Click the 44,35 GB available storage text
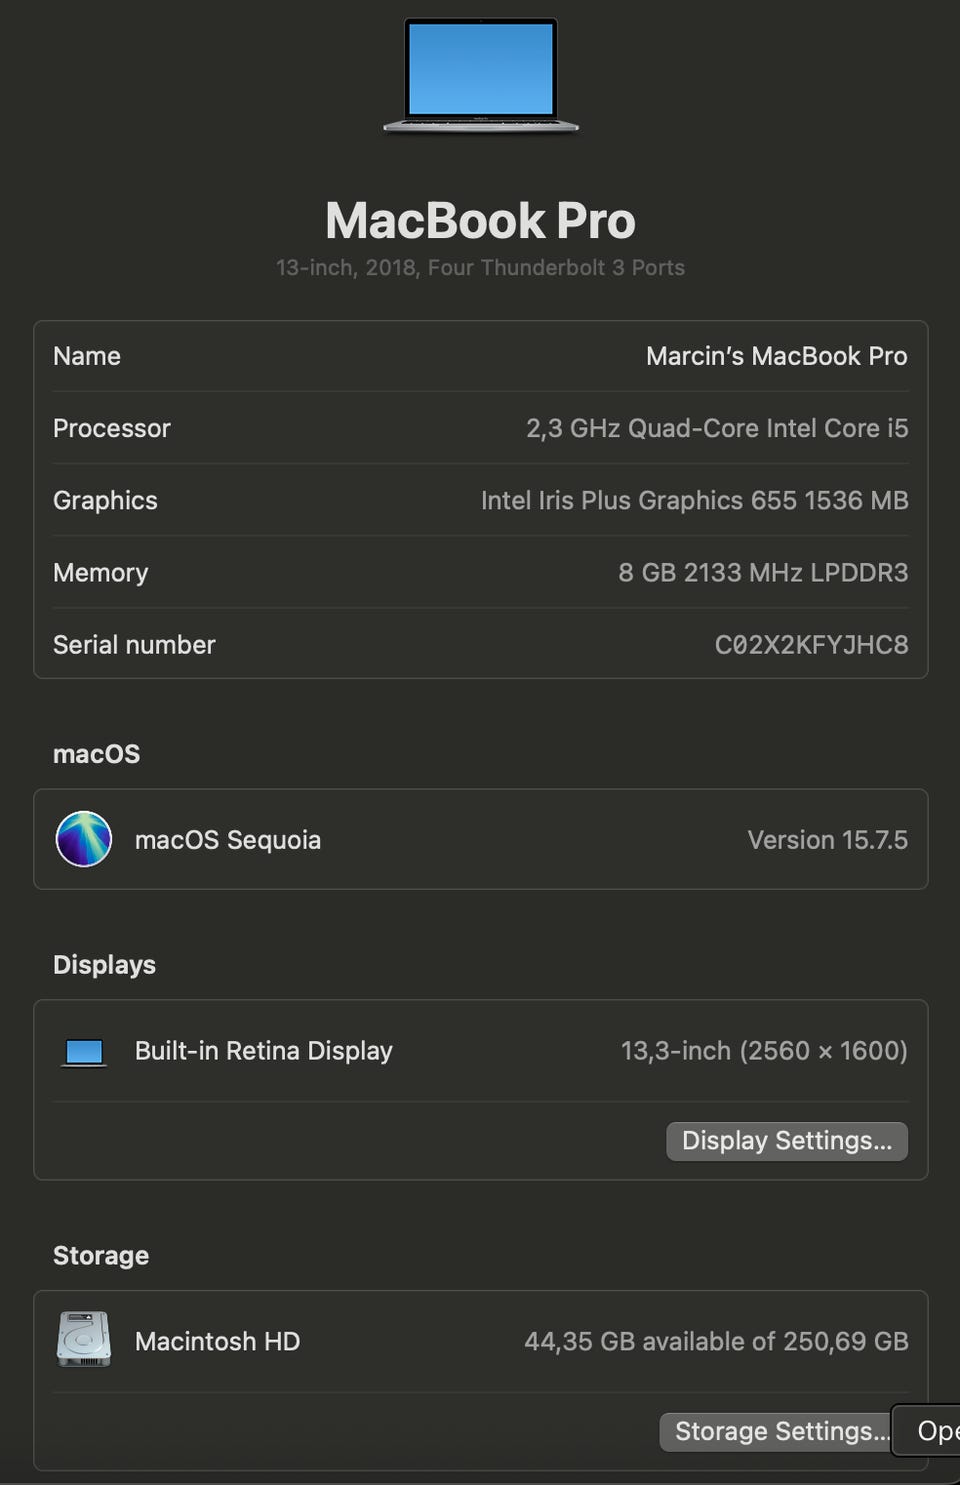 pos(716,1341)
